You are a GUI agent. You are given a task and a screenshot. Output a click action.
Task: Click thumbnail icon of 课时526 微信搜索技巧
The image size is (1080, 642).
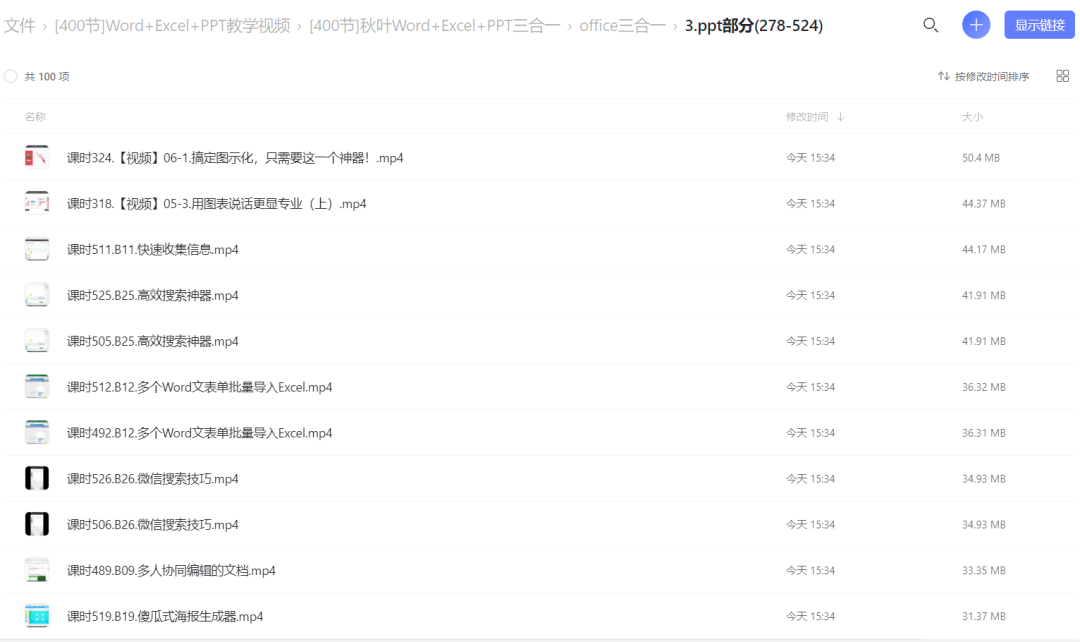[37, 478]
